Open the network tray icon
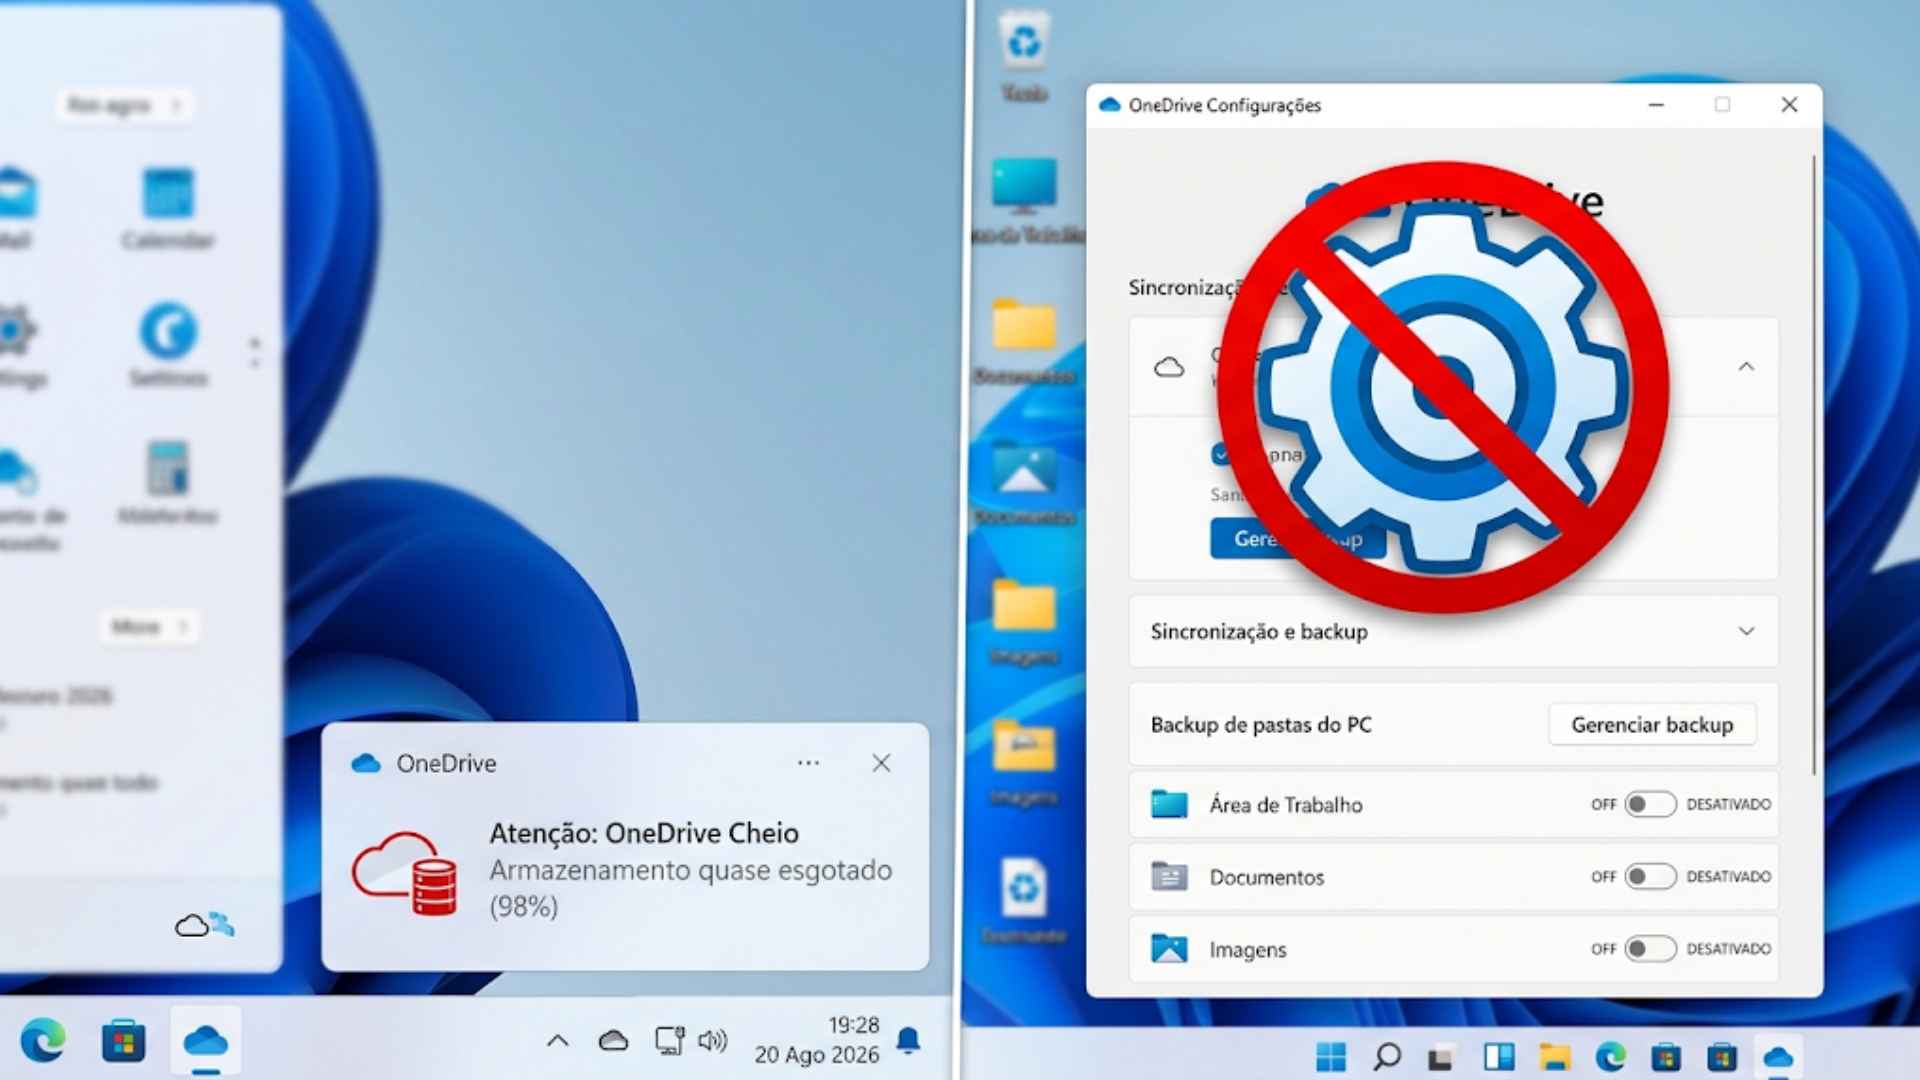This screenshot has height=1080, width=1920. click(669, 1041)
